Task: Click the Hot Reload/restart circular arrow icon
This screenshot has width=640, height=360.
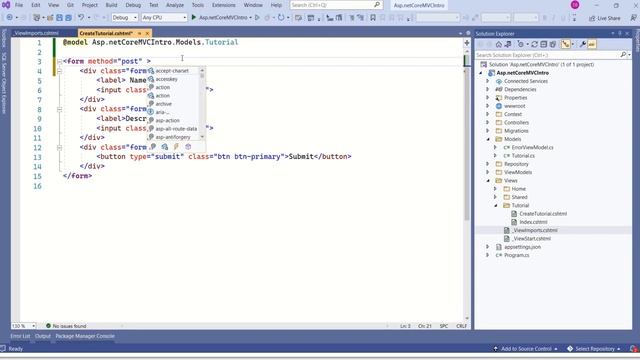Action: pos(281,18)
